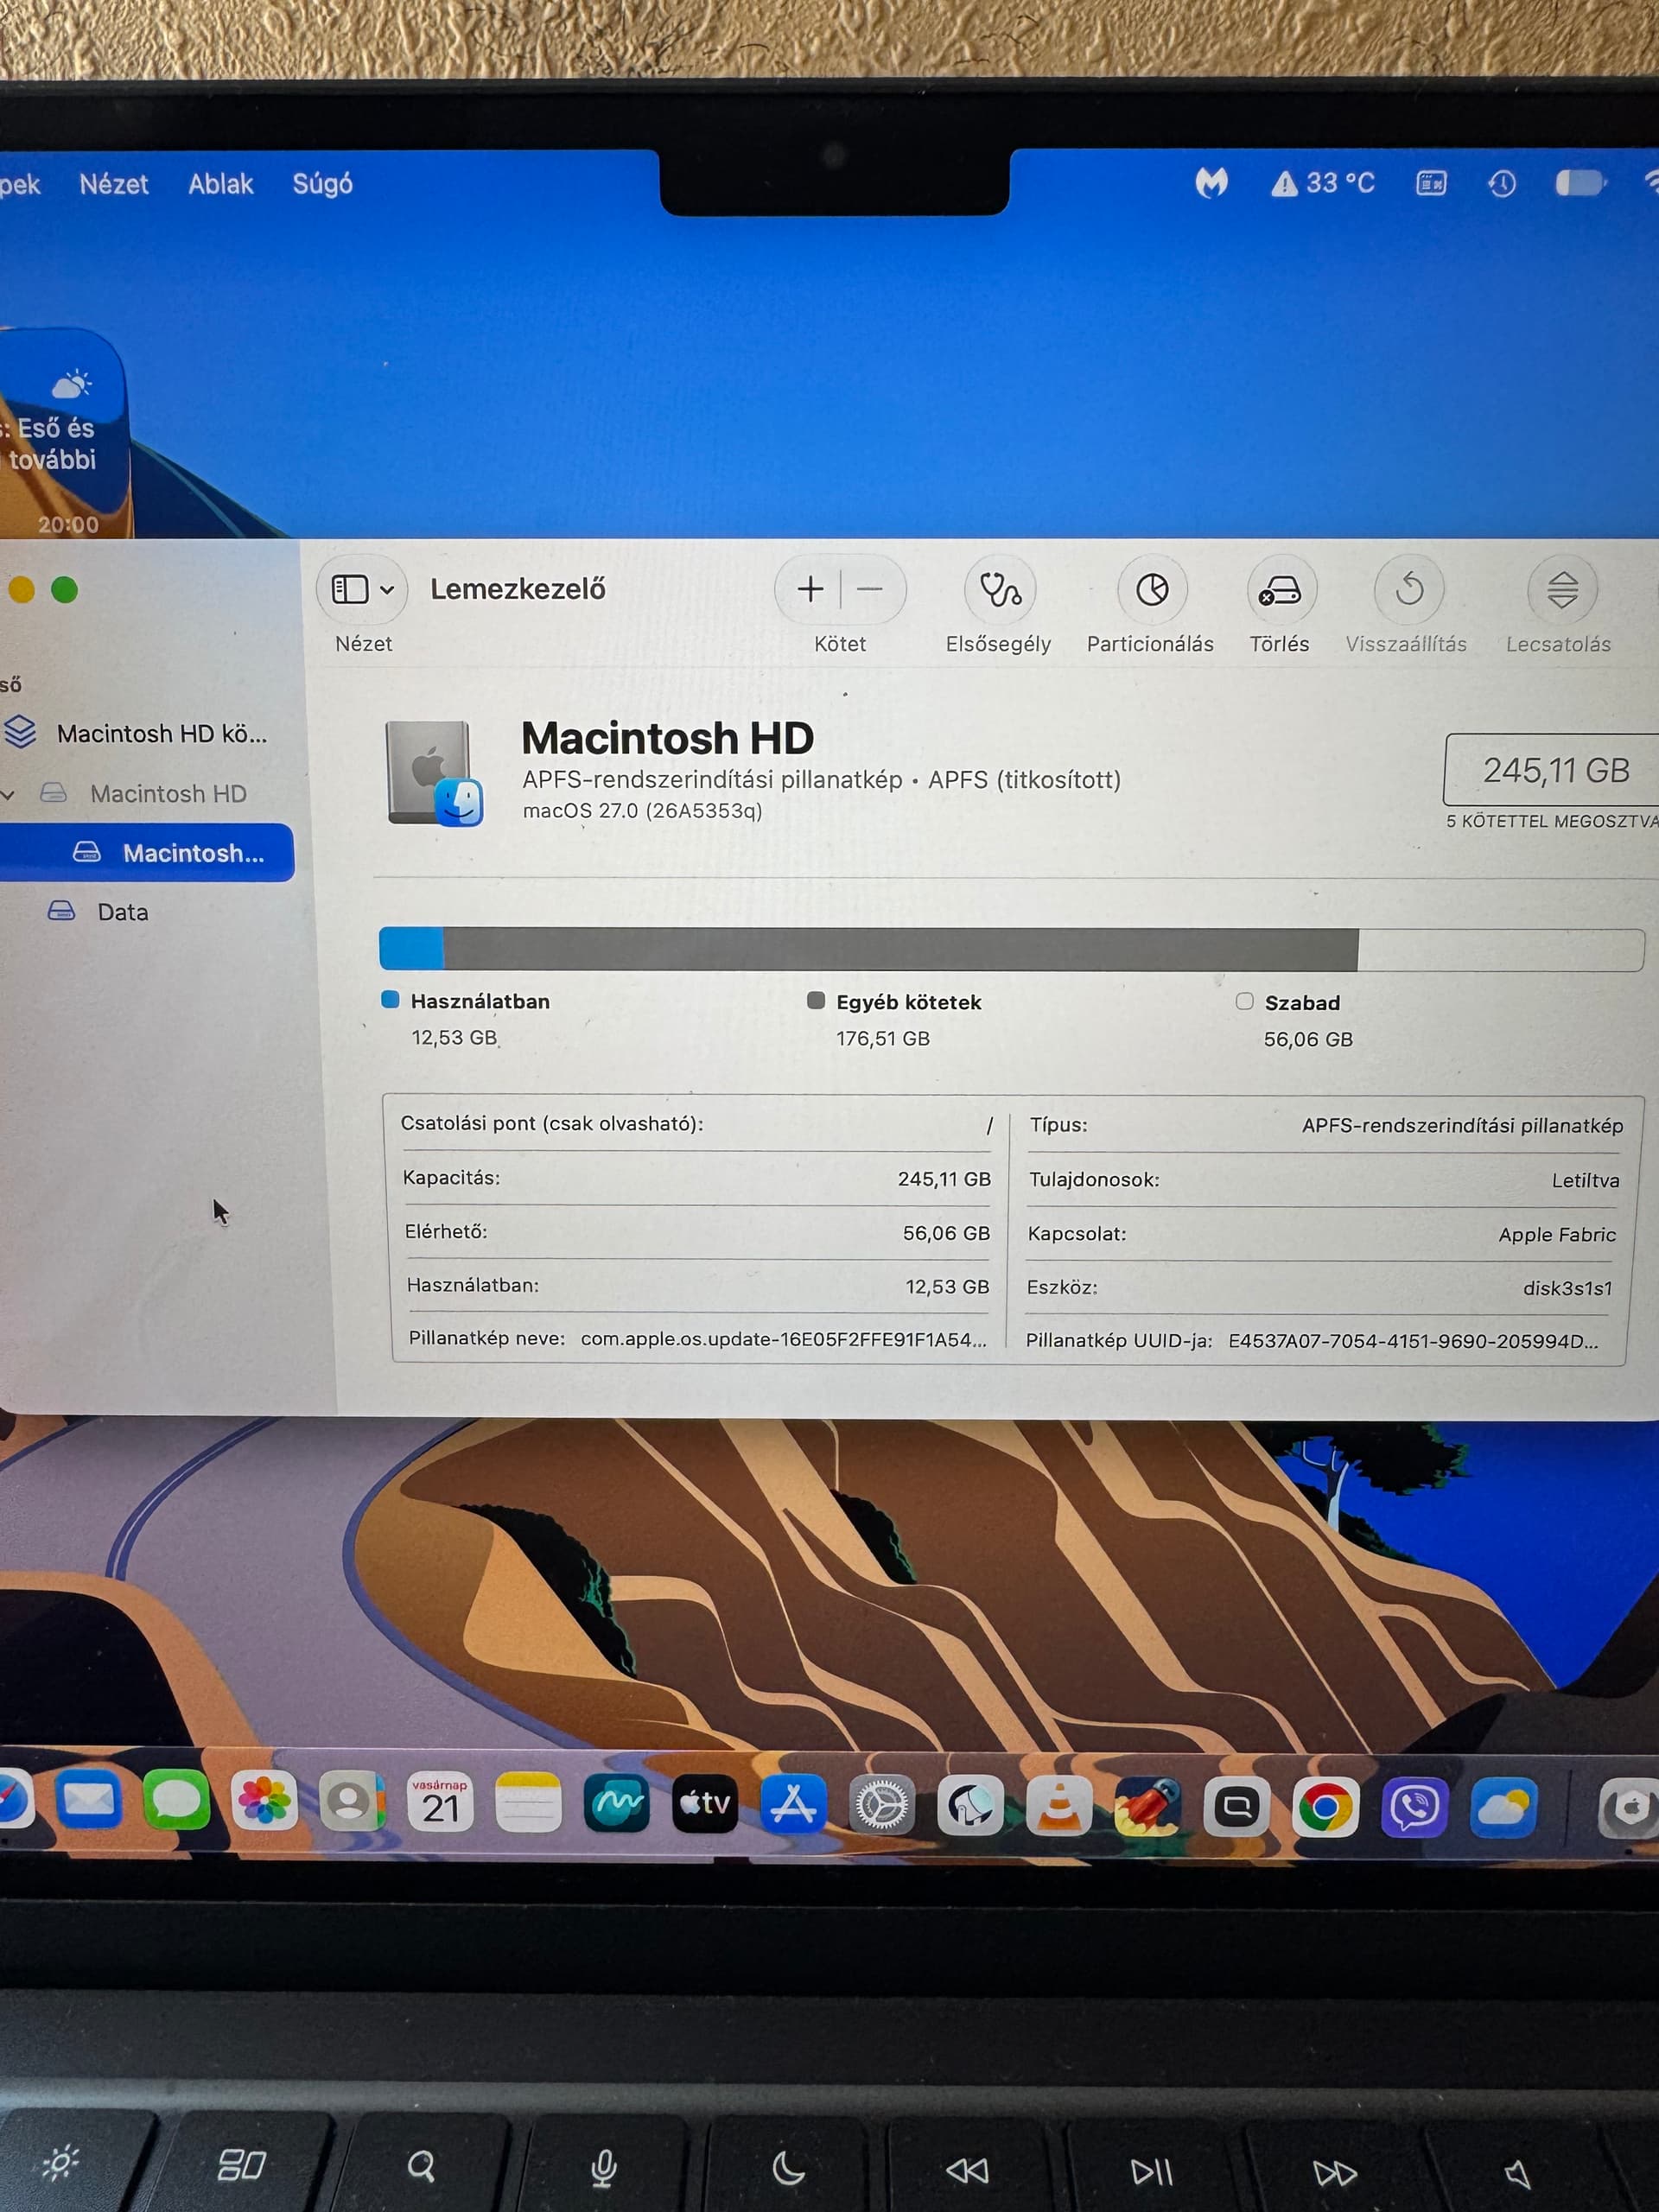
Task: Click the Lecsatolás (Unmount) eject icon
Action: pos(1562,590)
